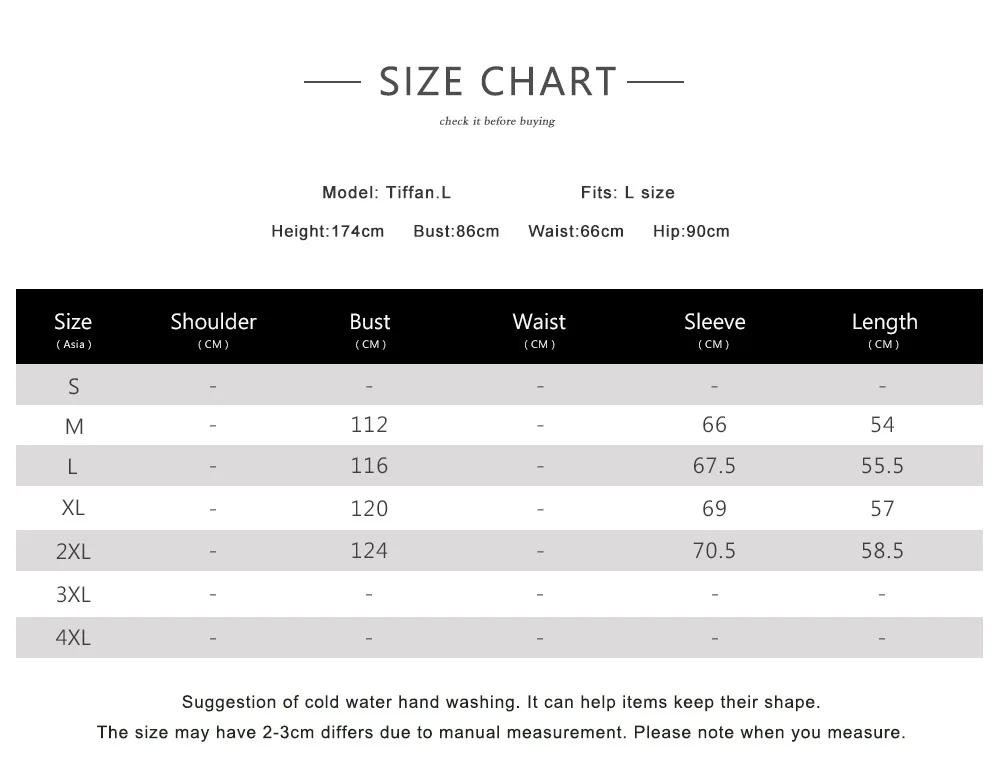Click the Waist column header
Viewport: 1000px width, 780px height.
539,328
